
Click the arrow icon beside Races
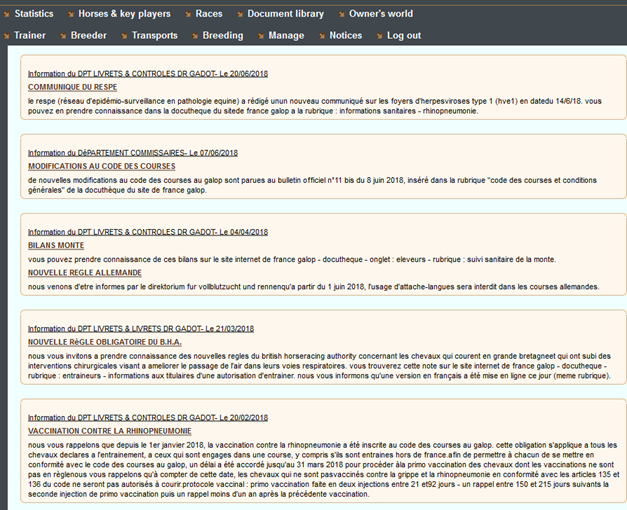coord(188,15)
